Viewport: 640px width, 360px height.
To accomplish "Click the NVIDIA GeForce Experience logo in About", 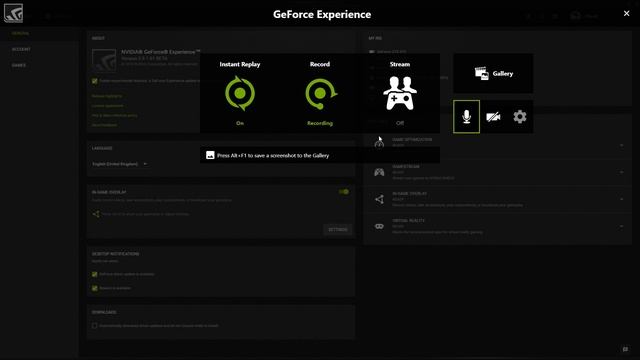I will pos(104,60).
